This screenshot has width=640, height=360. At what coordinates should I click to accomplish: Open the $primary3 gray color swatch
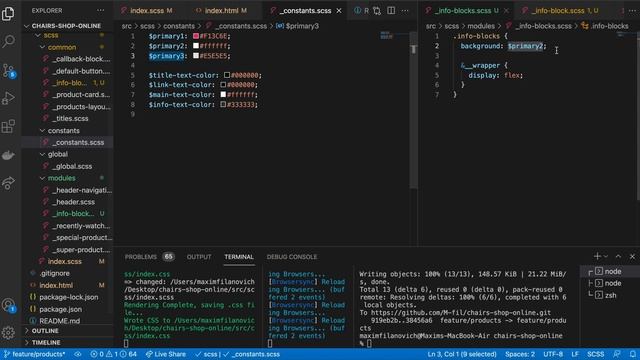coord(196,56)
